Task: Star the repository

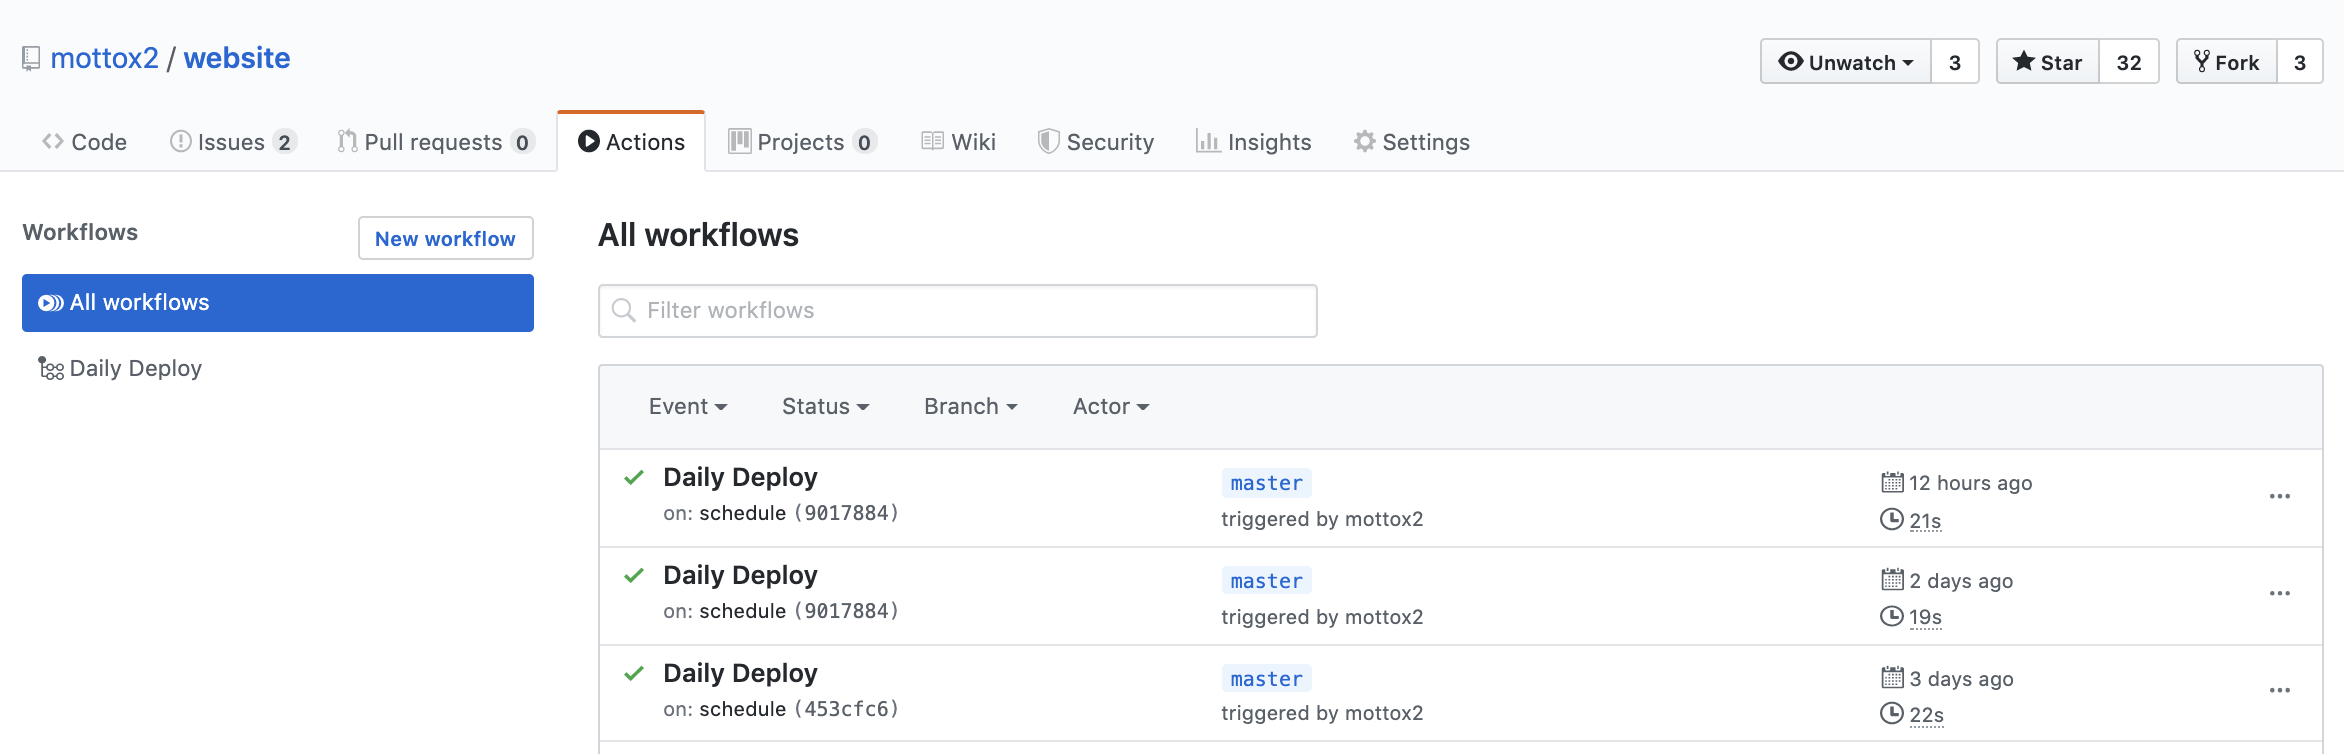Action: pos(2048,62)
